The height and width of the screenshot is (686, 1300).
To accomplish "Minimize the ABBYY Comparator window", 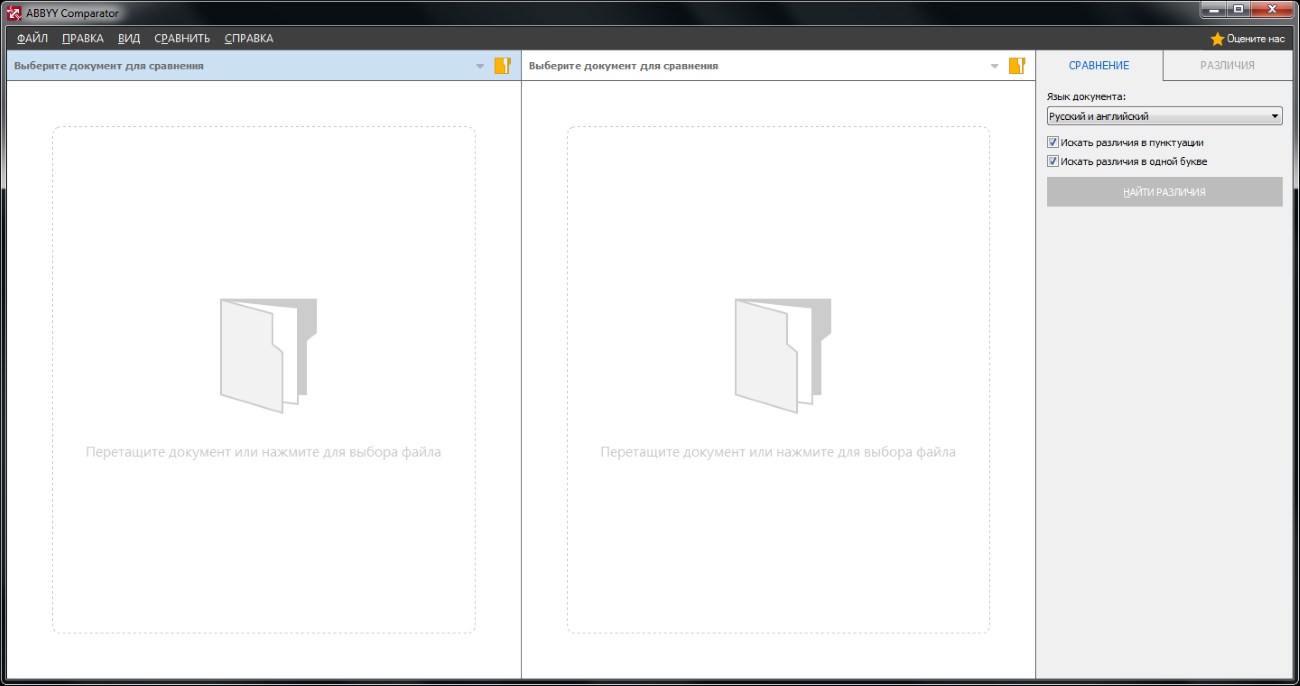I will tap(1214, 9).
